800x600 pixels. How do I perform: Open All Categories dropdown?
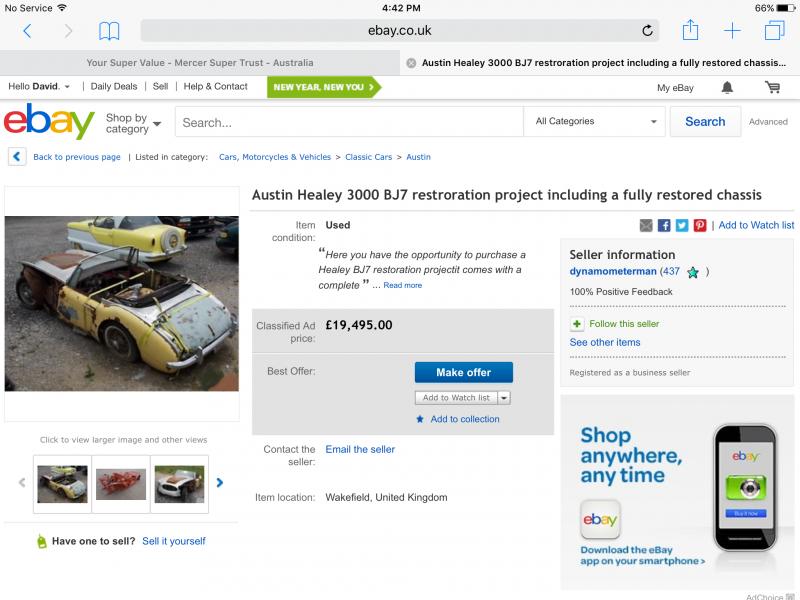(595, 121)
